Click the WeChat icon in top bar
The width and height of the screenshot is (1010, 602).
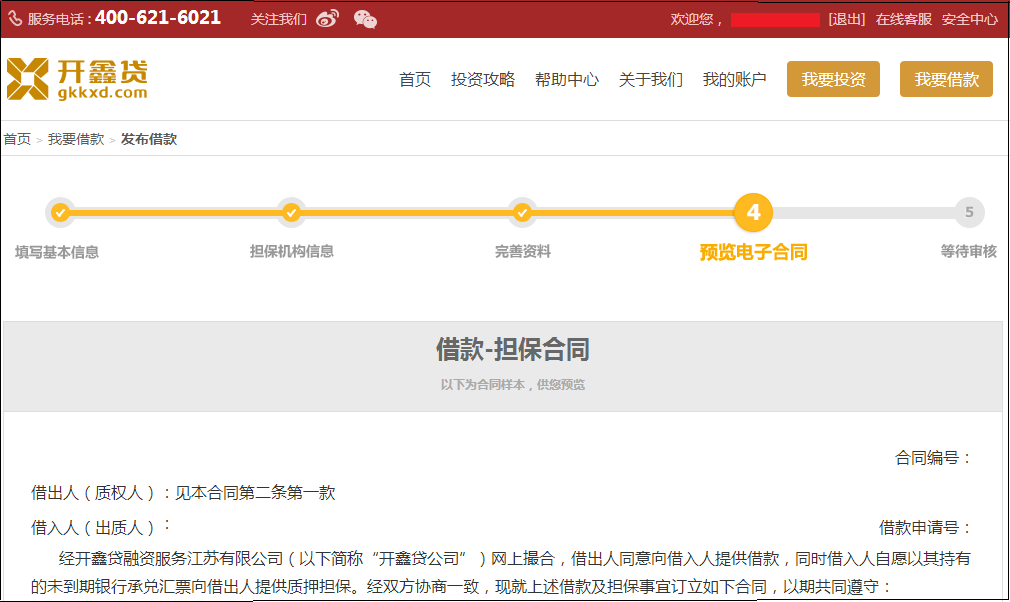(x=366, y=19)
